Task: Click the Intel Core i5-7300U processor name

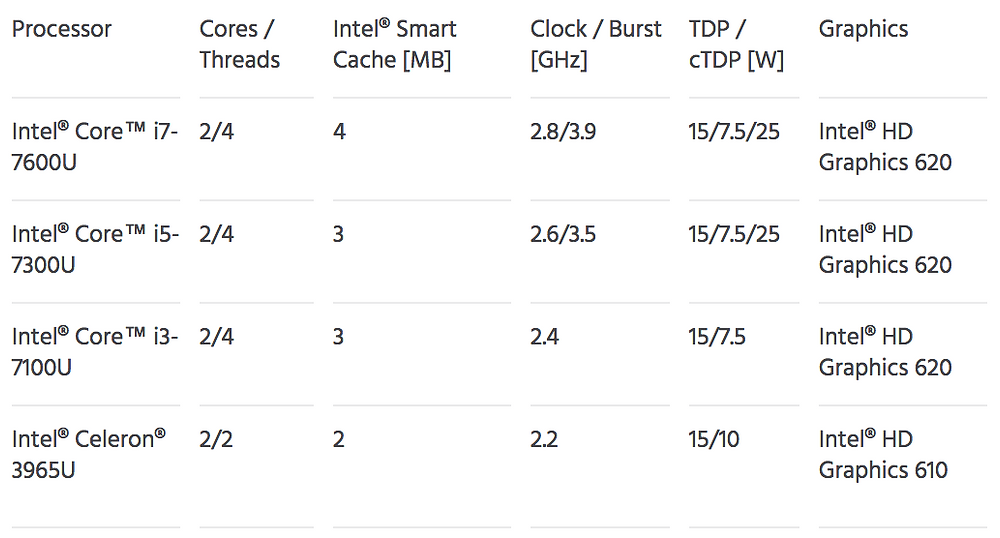Action: click(x=95, y=249)
